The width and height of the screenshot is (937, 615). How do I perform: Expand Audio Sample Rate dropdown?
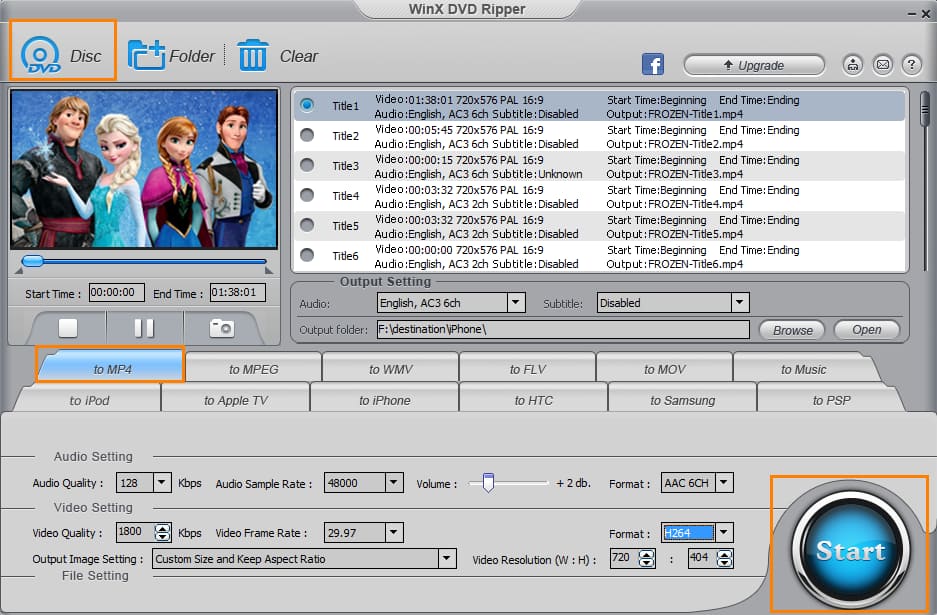point(394,482)
